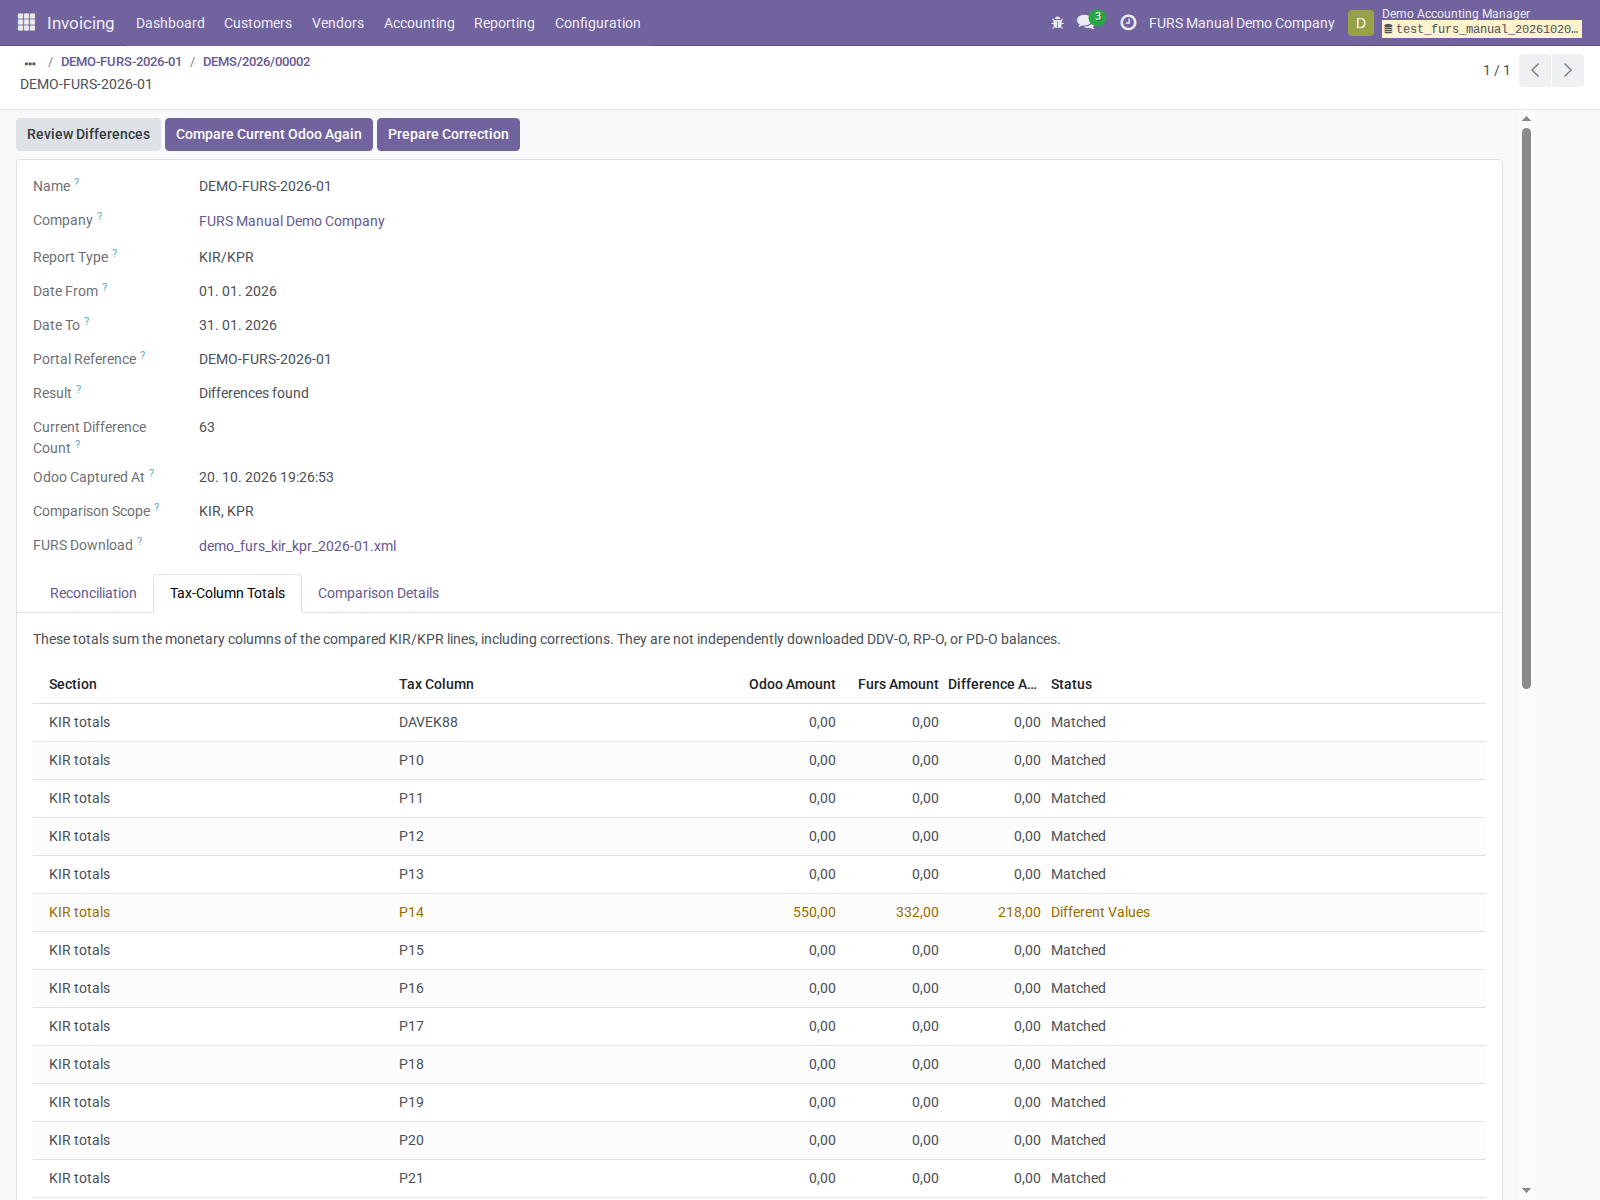Switch company via FURS Manual Demo Company
This screenshot has height=1200, width=1600.
point(1241,23)
